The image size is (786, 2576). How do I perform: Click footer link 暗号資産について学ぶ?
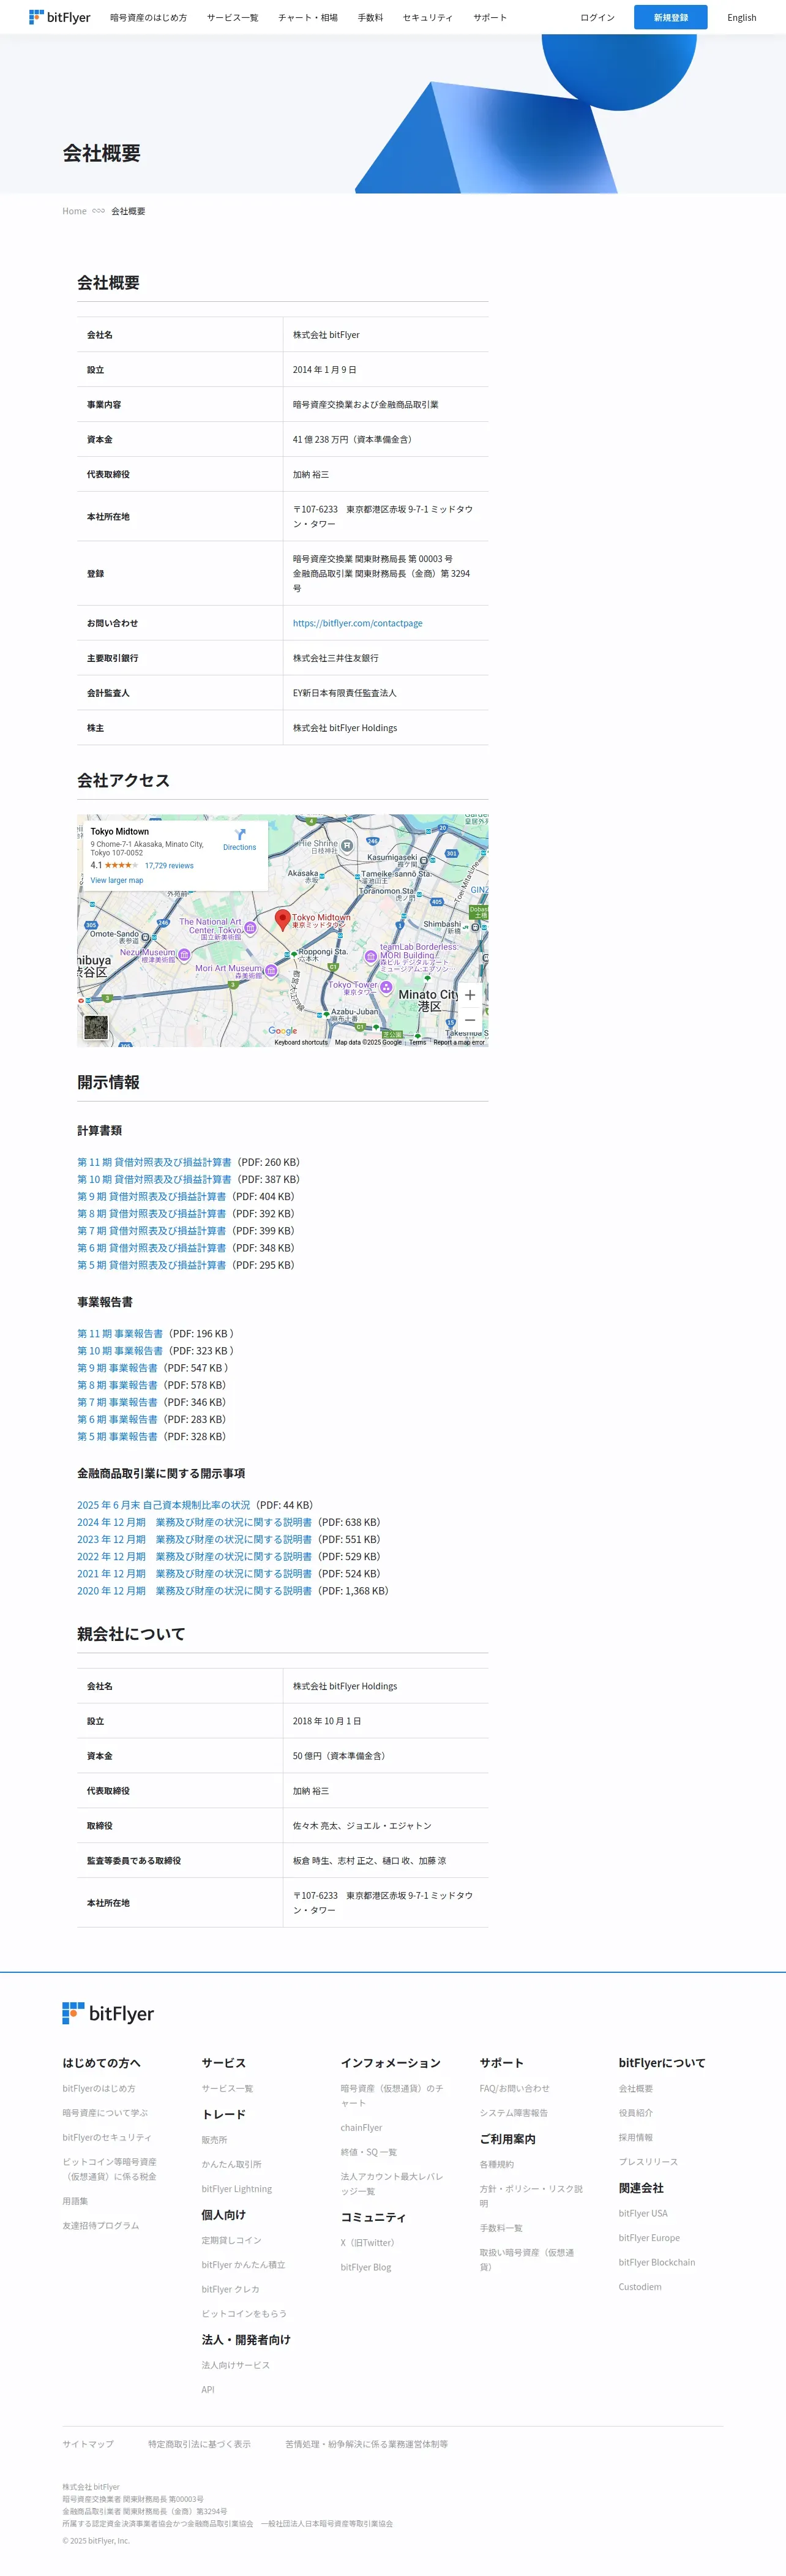[105, 2113]
